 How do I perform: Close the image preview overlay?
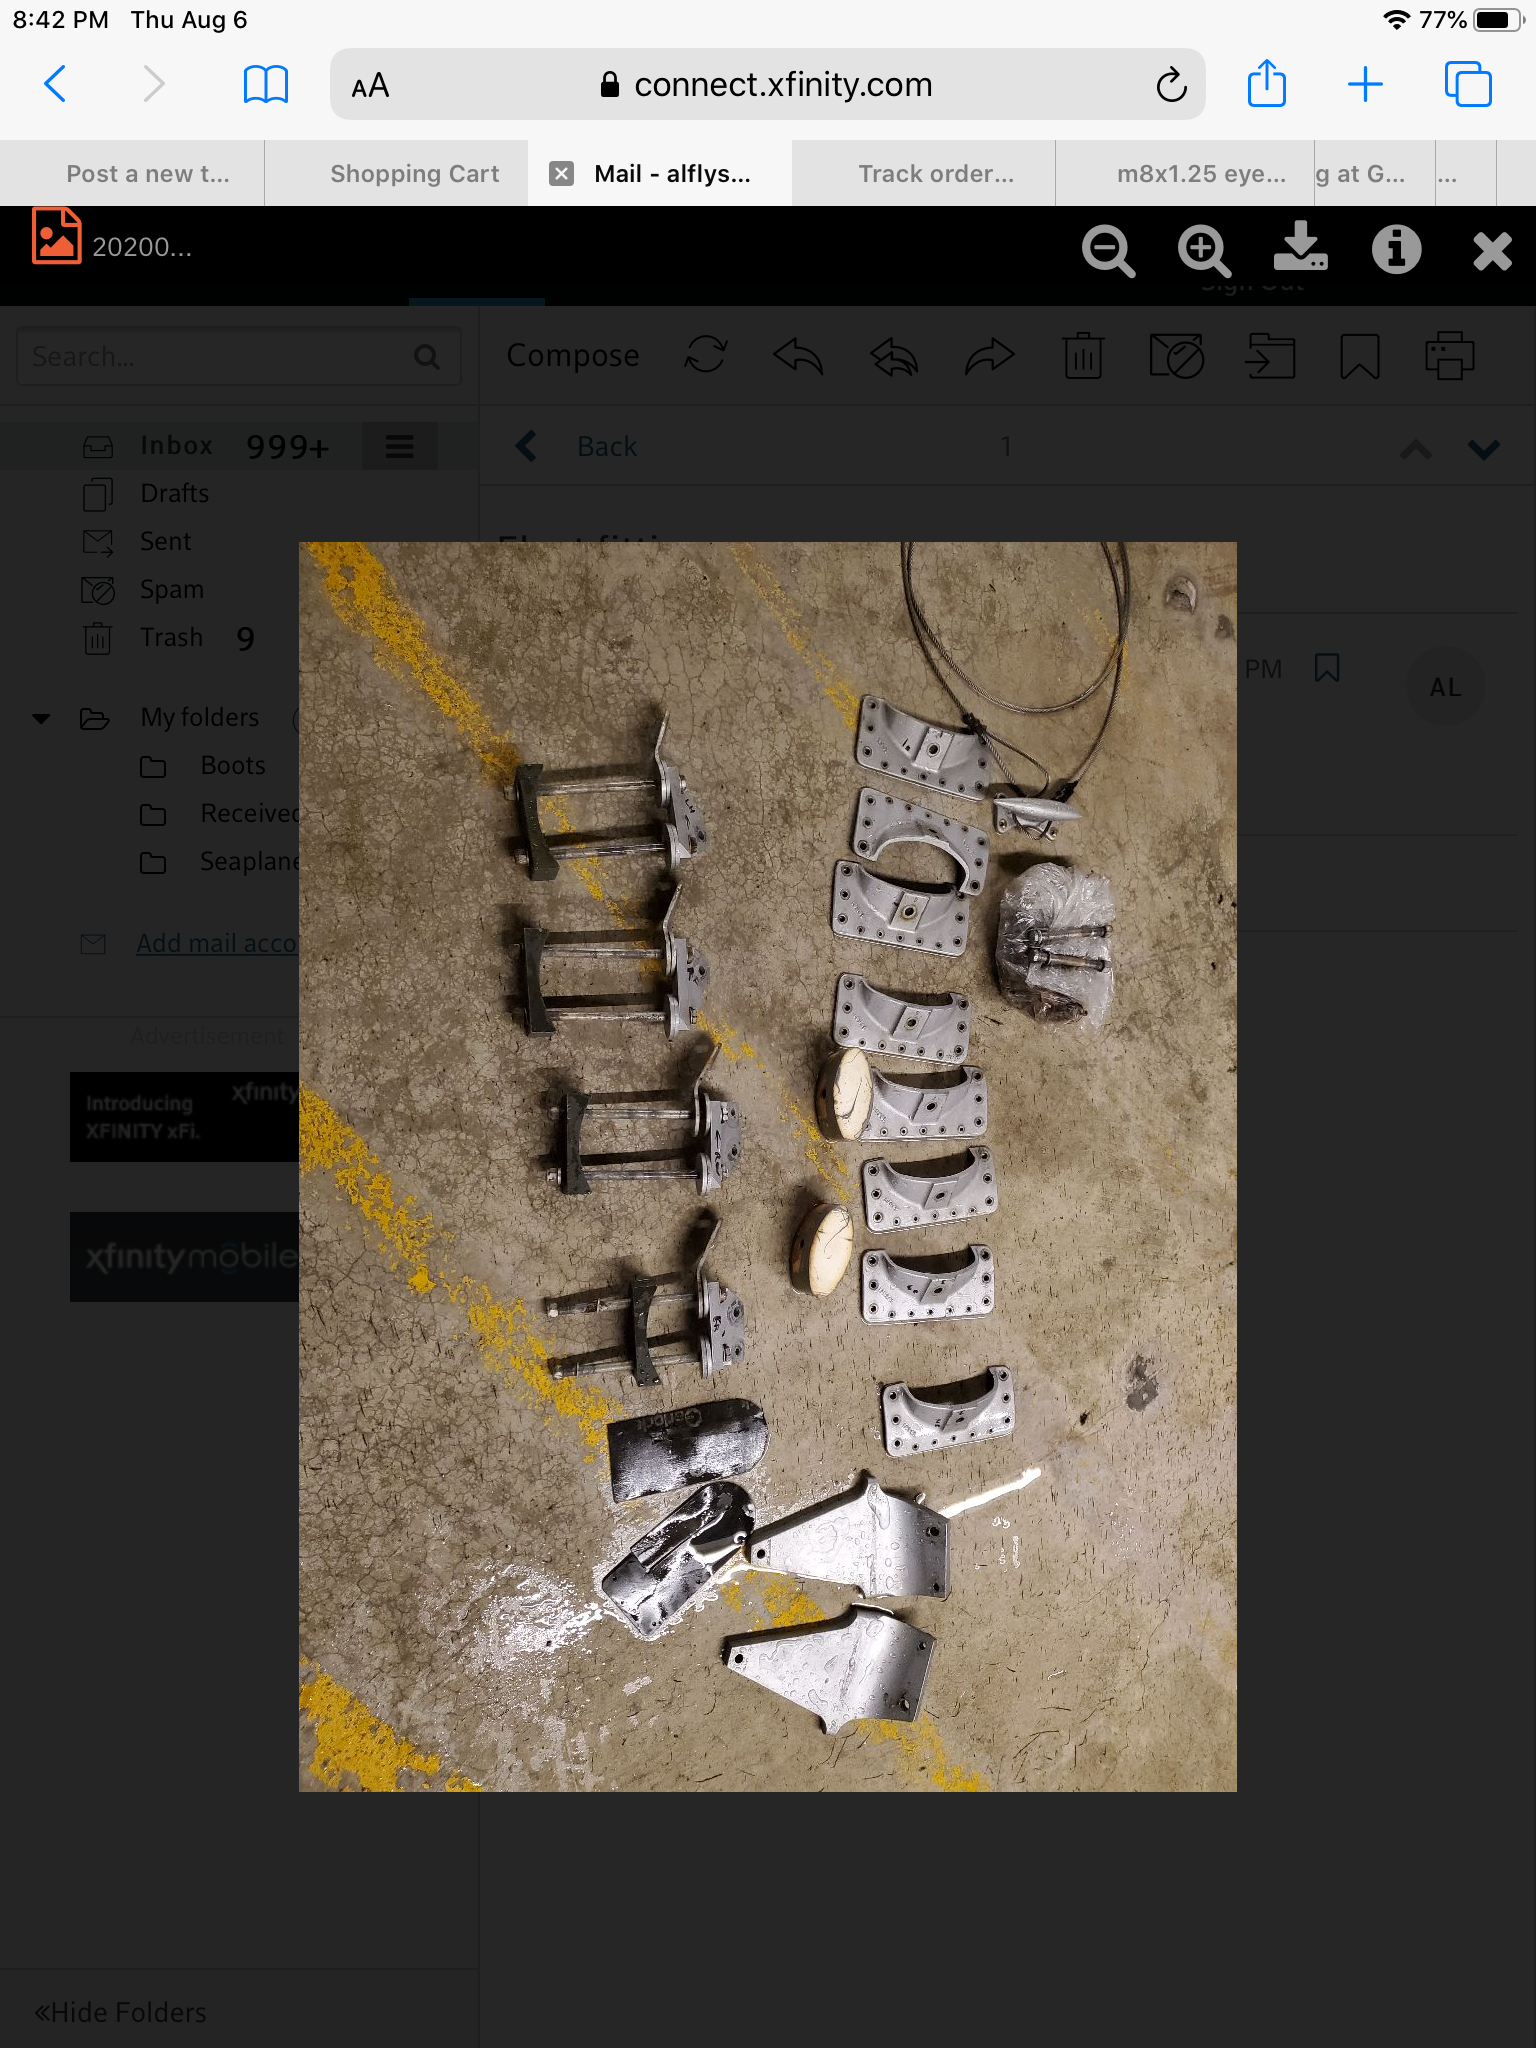(x=1492, y=251)
